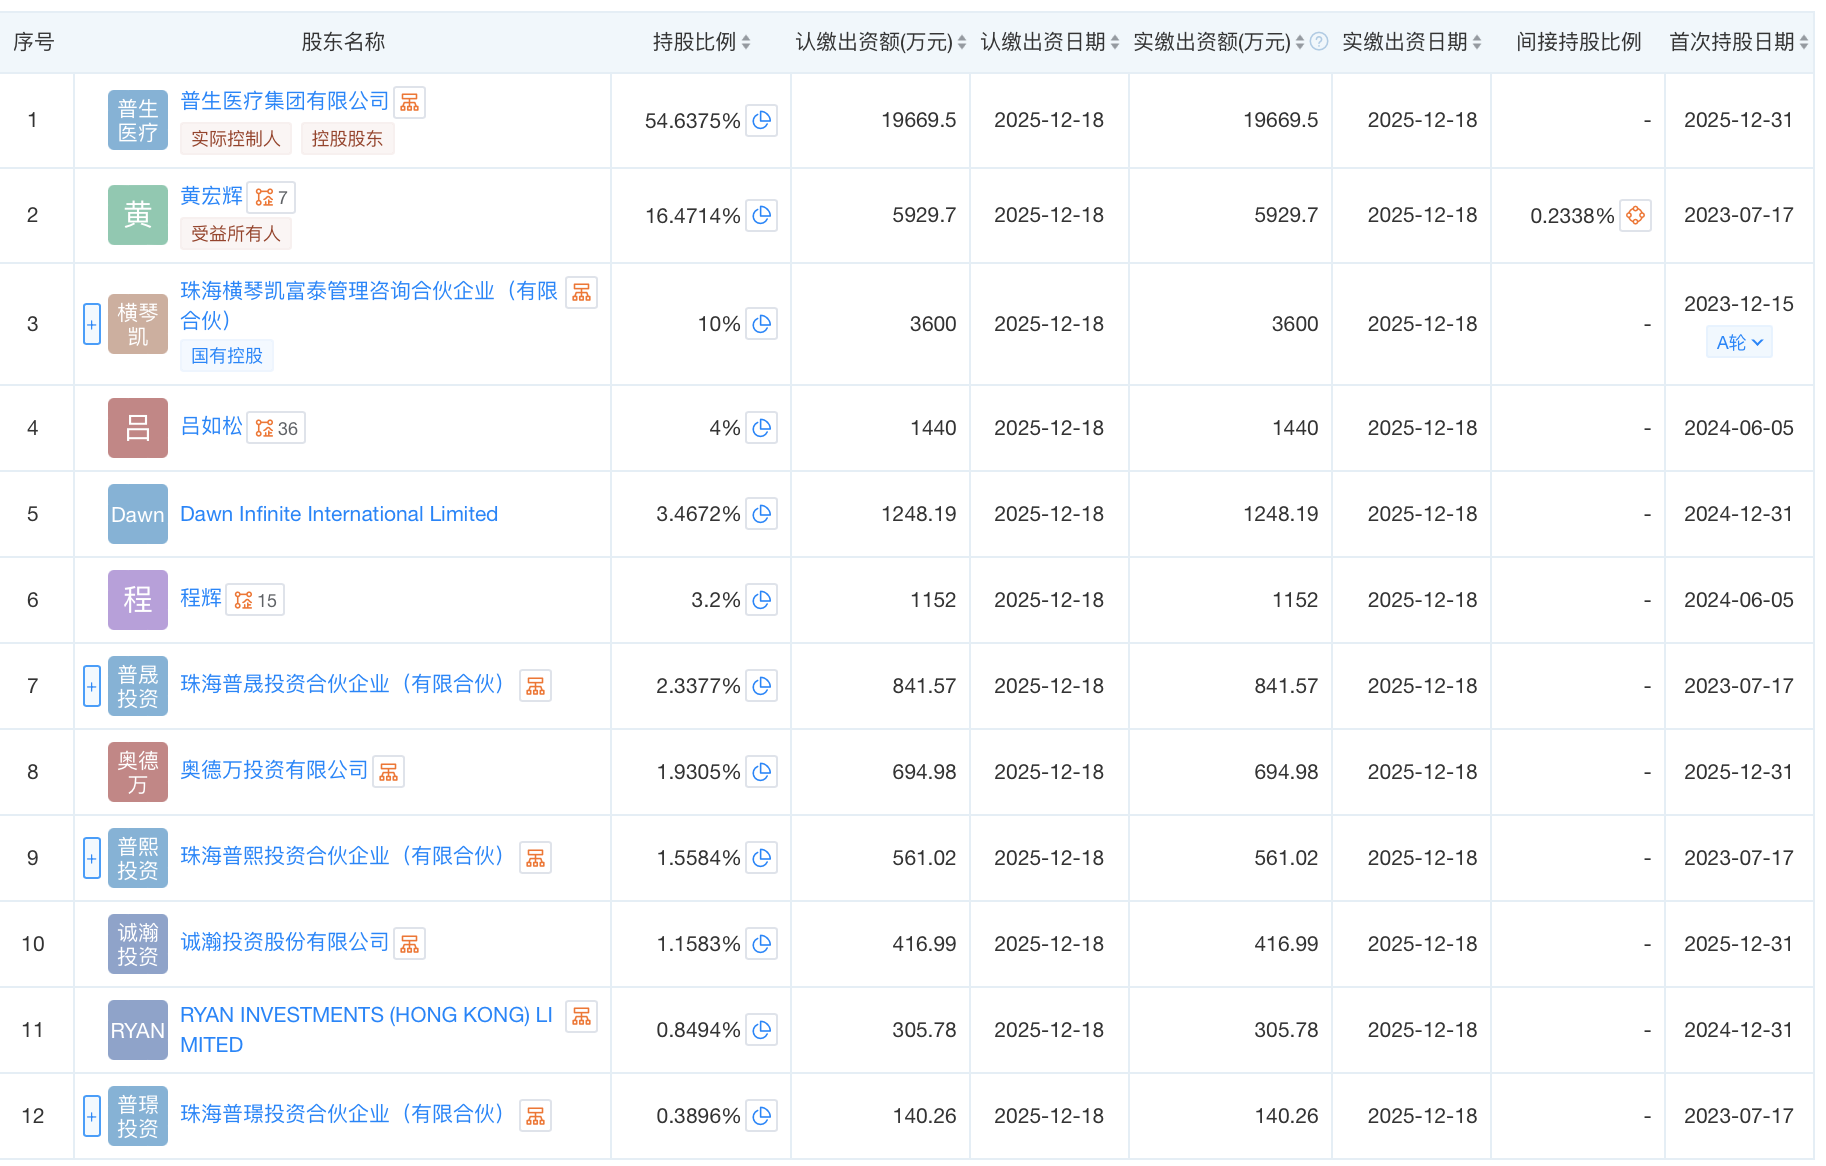This screenshot has height=1166, width=1826.
Task: Open equity structure icon beside 诚瀚投资股份有限公司
Action: (410, 944)
